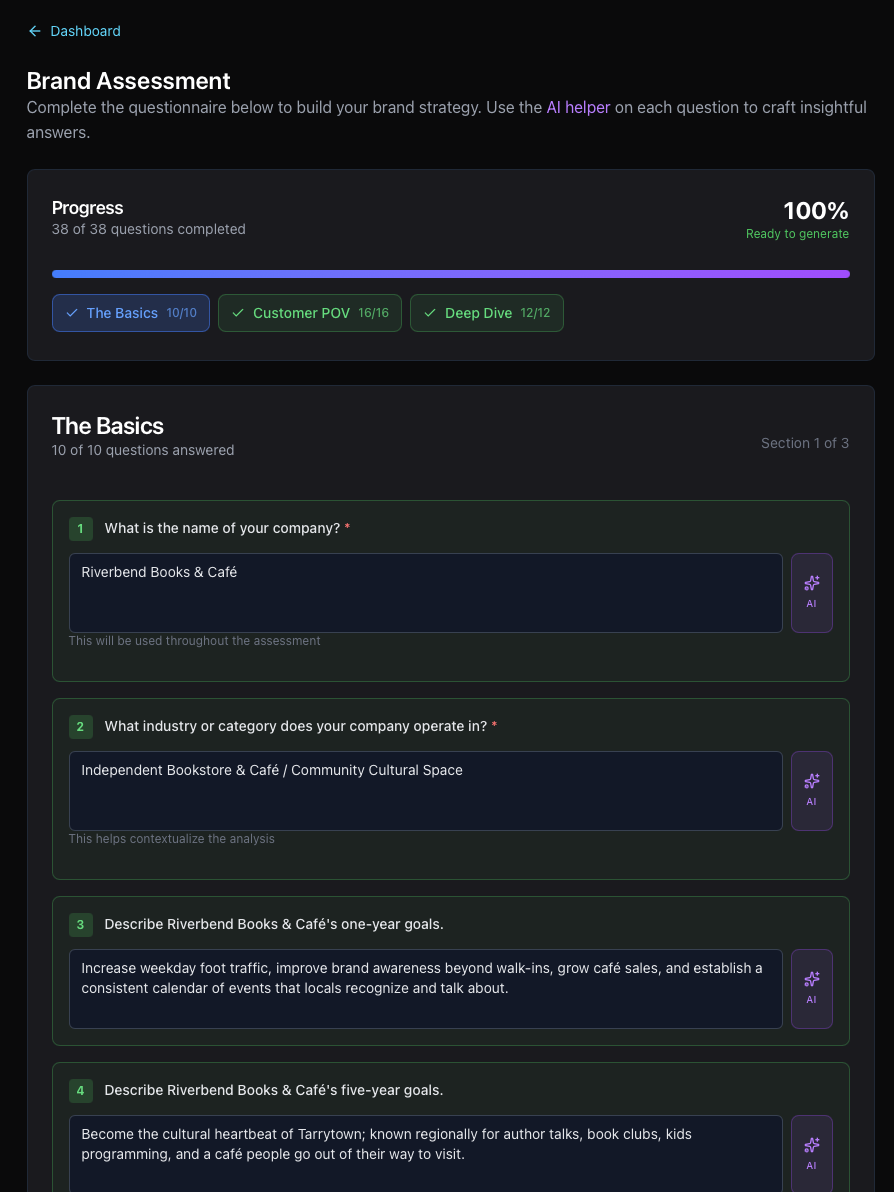Screen dimensions: 894x1192
Task: Click the AI helper link in description
Action: coord(578,107)
